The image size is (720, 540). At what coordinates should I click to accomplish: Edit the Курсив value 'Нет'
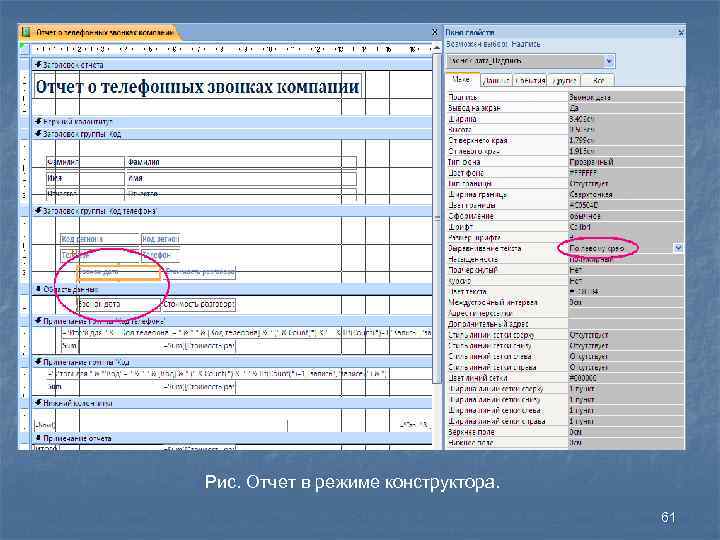pyautogui.click(x=626, y=281)
